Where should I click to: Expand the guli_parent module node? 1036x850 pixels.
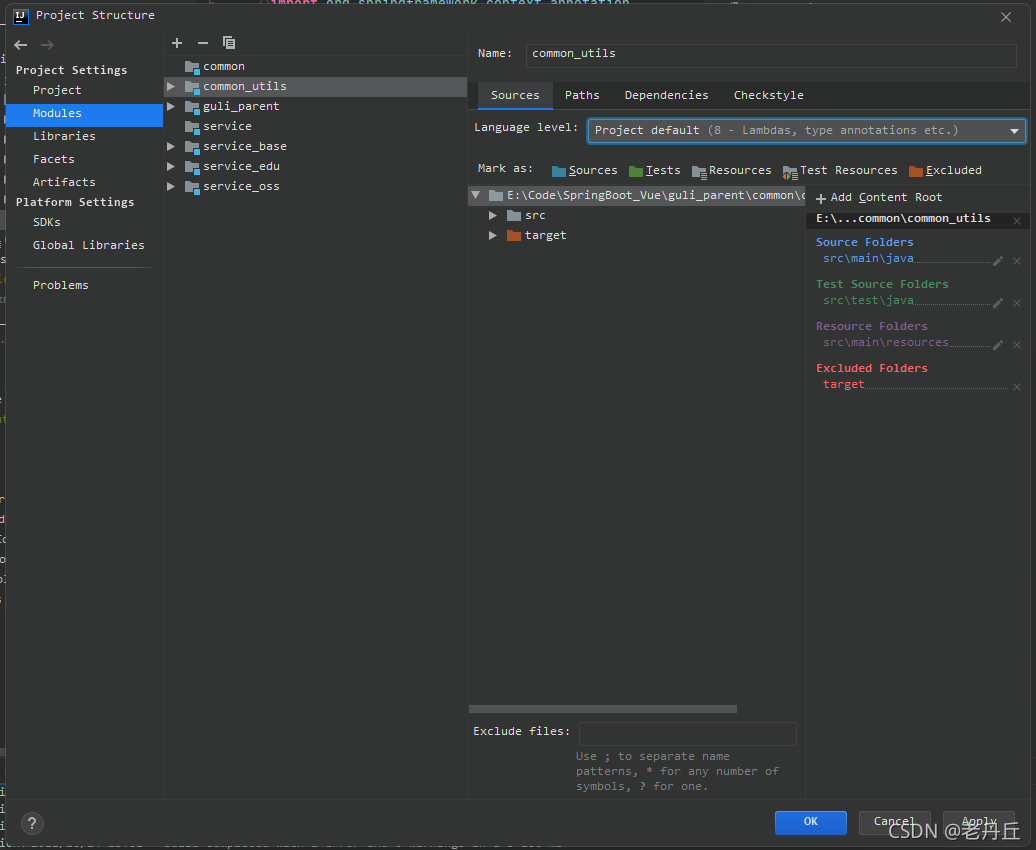point(170,106)
